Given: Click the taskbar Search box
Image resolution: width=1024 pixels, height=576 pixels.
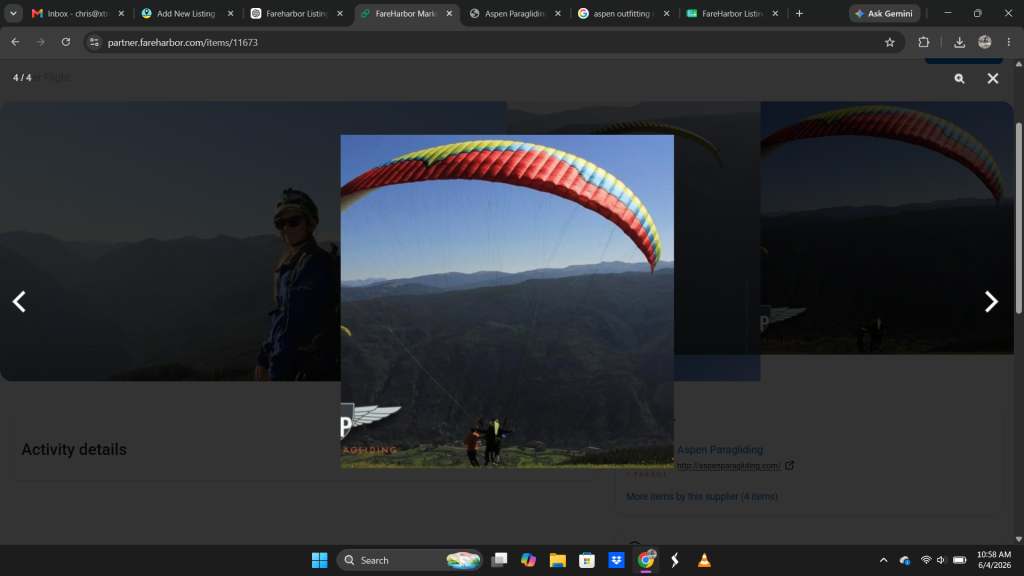Looking at the screenshot, I should [410, 560].
